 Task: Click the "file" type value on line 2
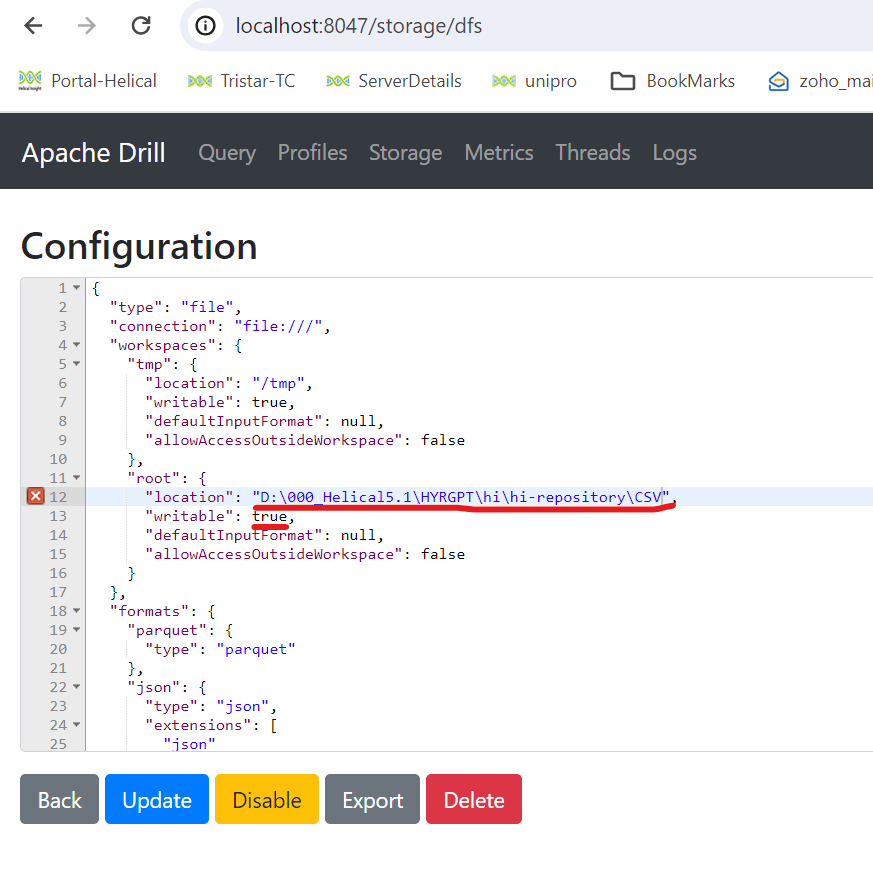[207, 307]
